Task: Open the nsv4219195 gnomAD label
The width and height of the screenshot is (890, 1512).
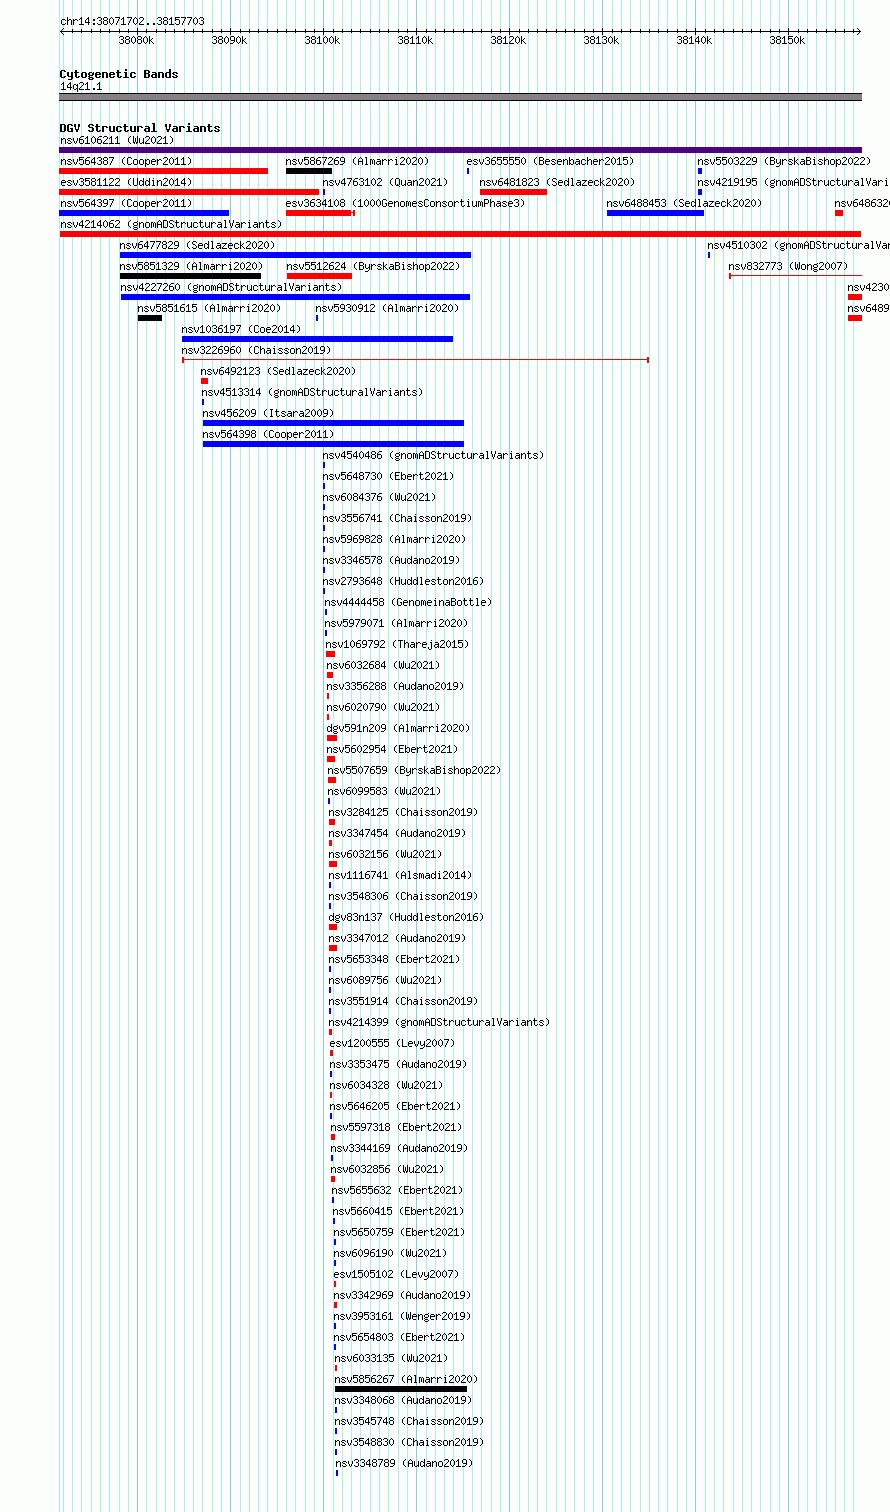Action: (794, 182)
